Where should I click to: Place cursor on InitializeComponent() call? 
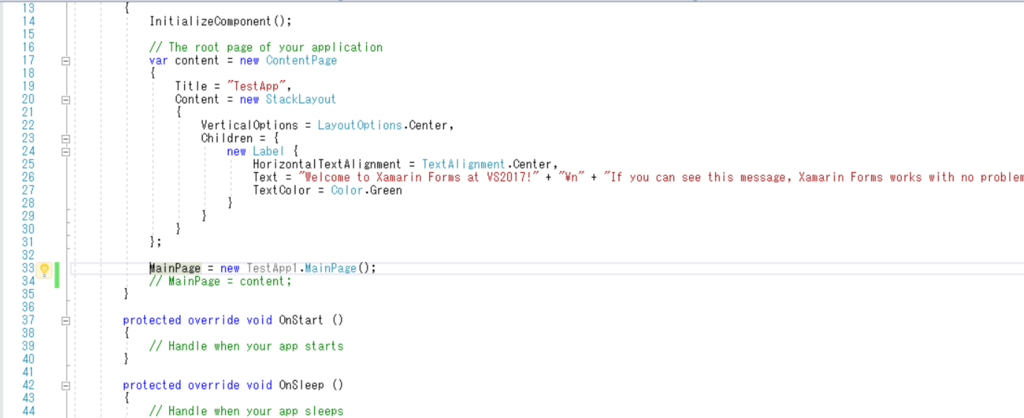click(220, 21)
